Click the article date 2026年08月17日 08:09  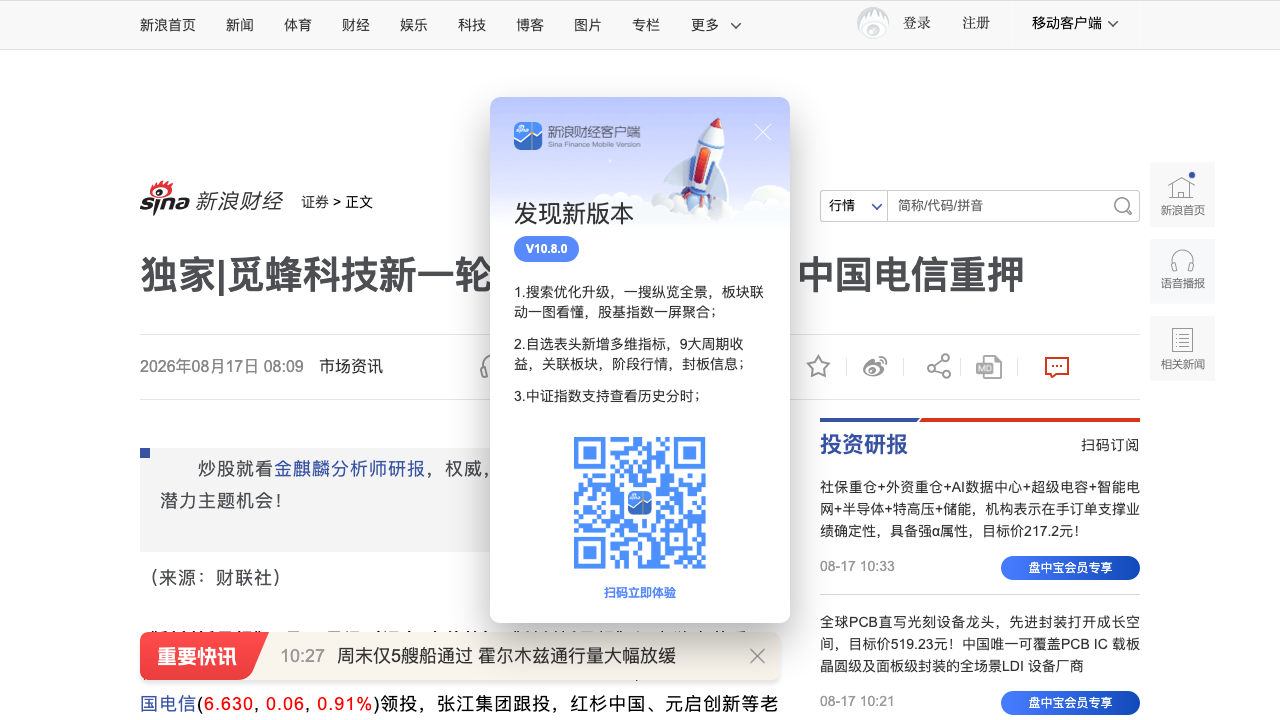click(222, 366)
